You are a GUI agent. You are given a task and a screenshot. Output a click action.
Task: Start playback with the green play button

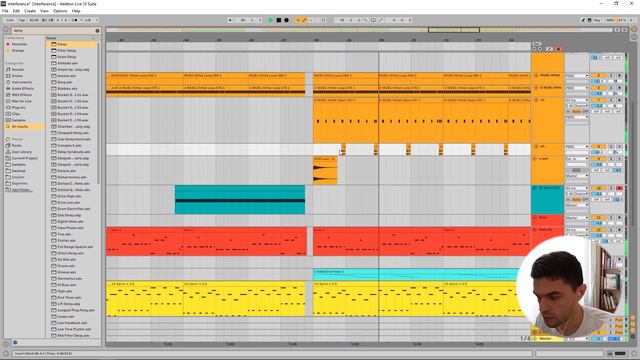pos(270,20)
